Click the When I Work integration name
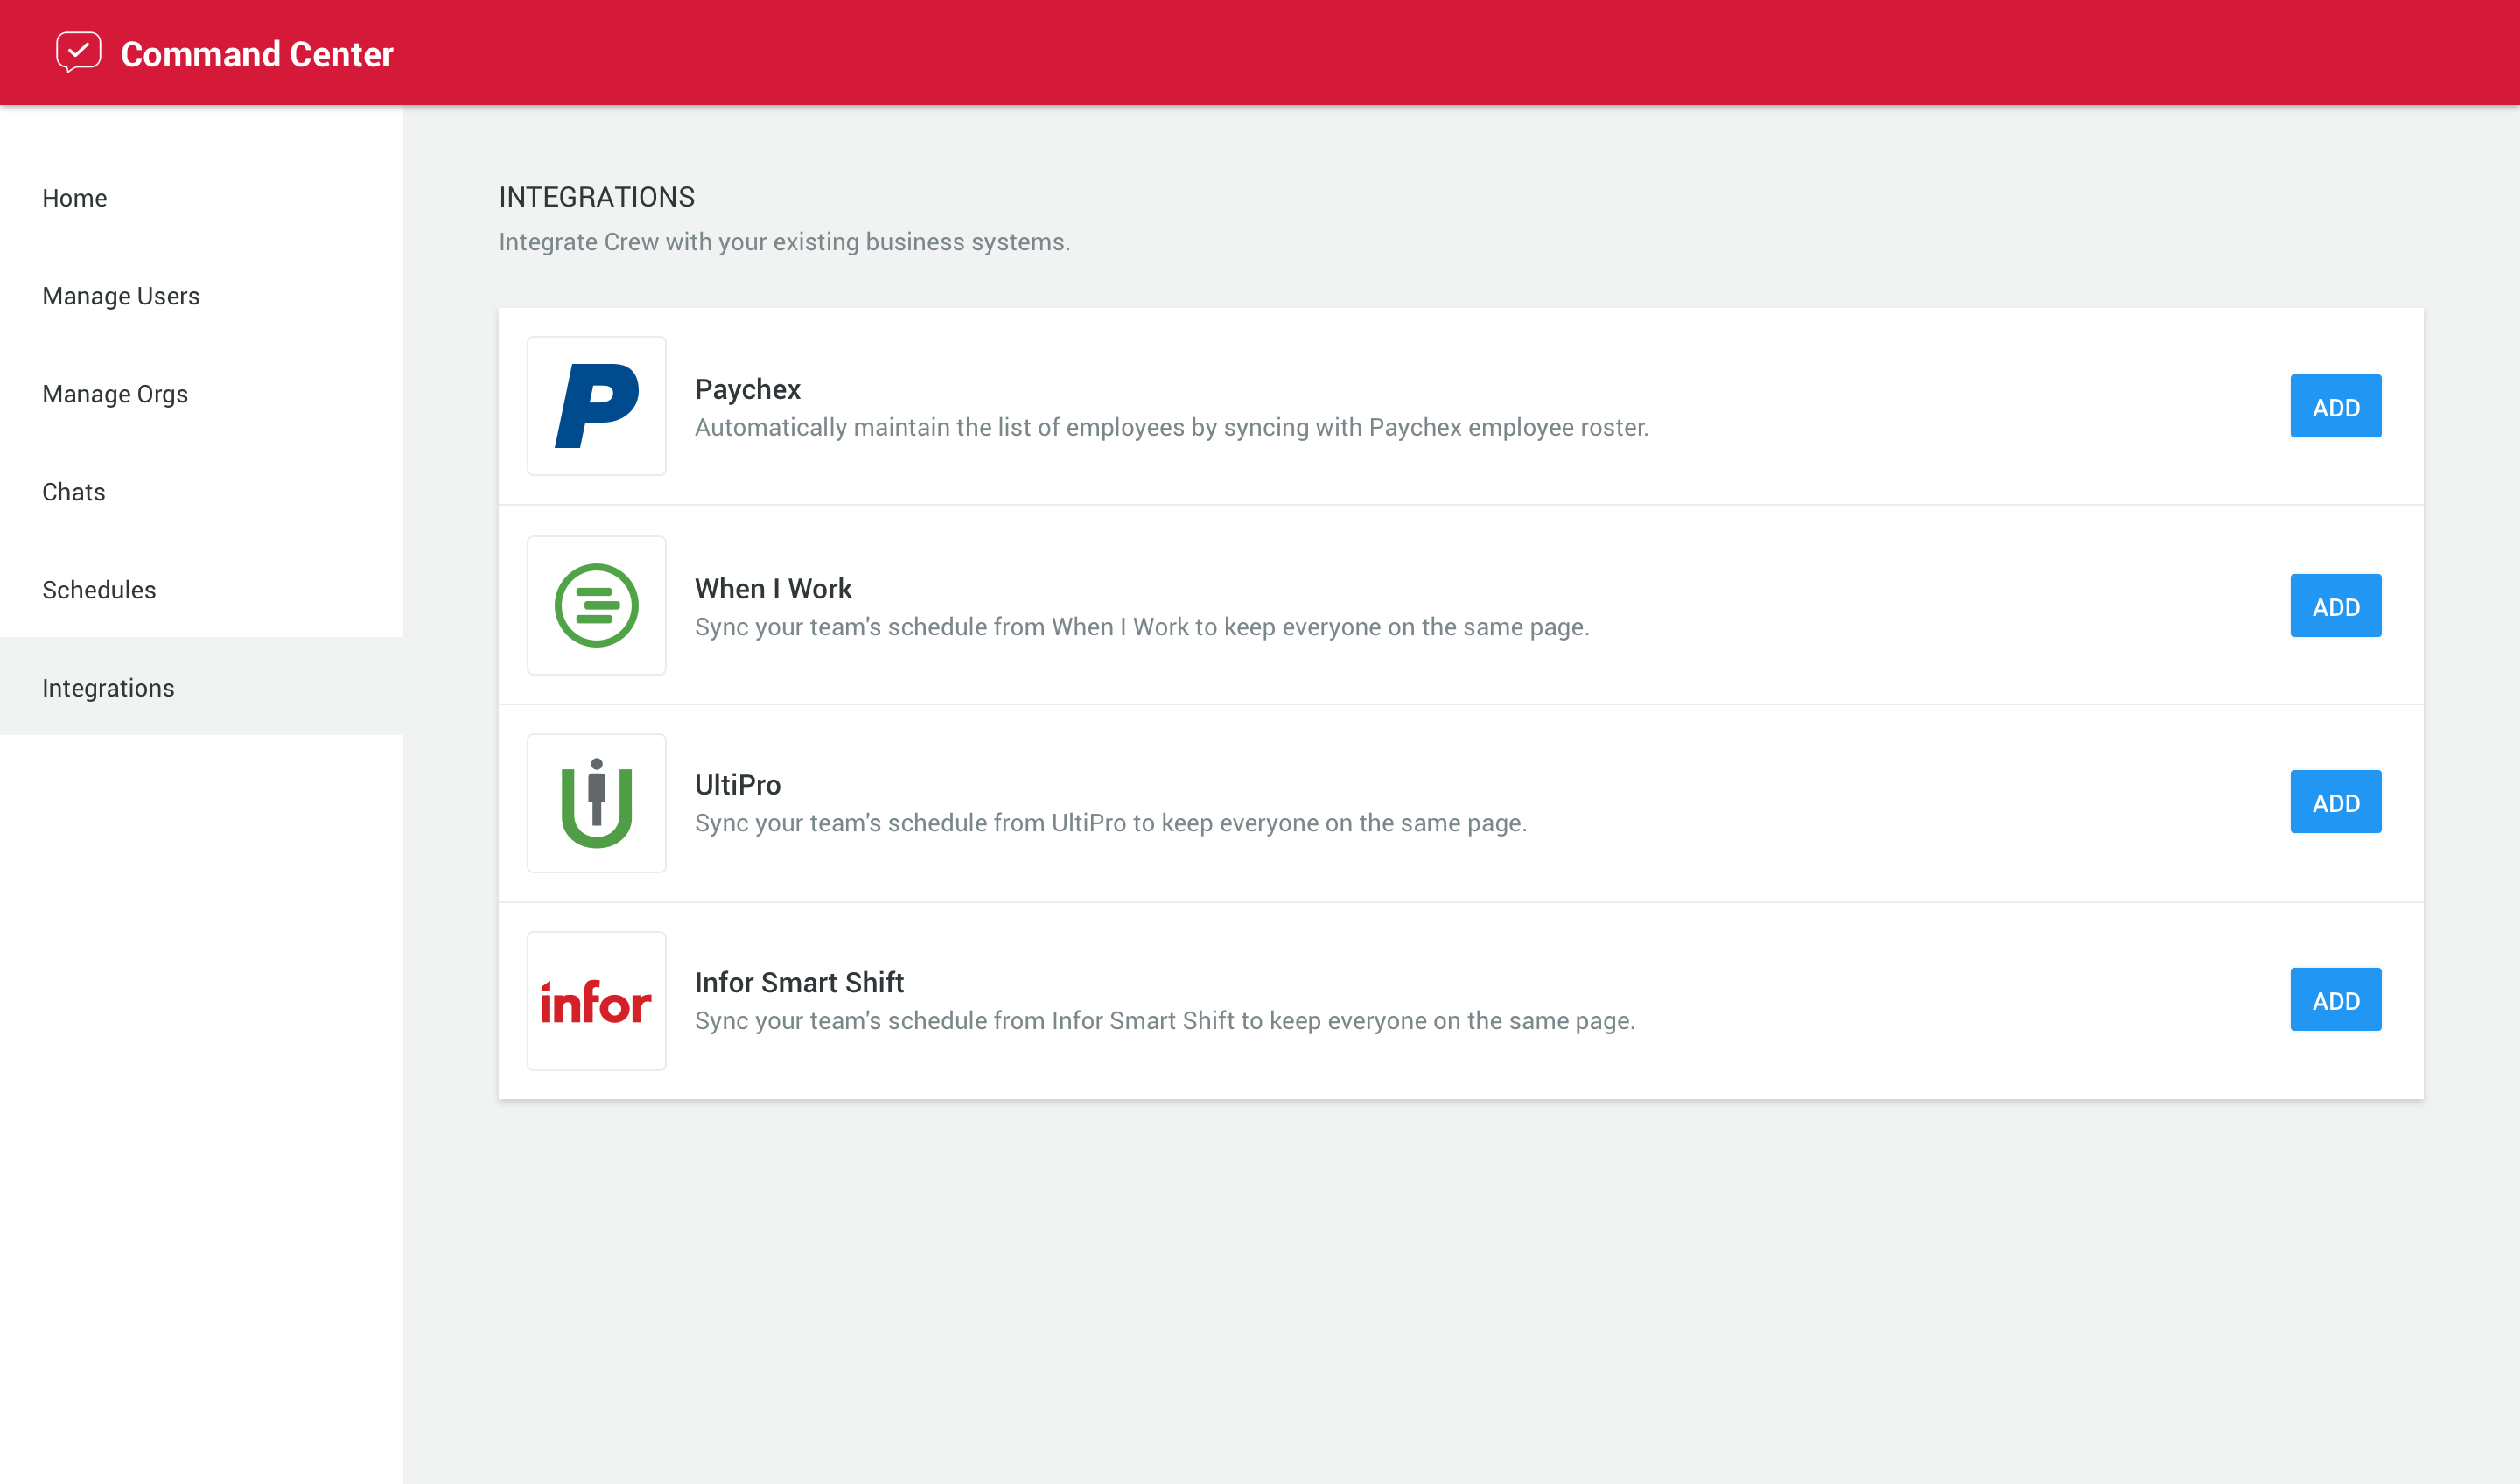 point(773,589)
